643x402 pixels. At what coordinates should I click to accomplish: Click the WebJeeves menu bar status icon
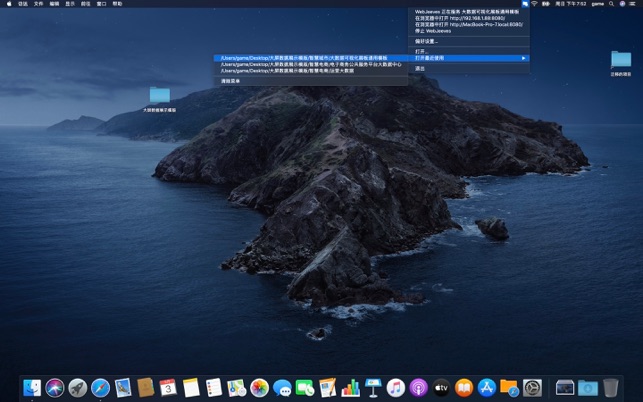[x=524, y=4]
